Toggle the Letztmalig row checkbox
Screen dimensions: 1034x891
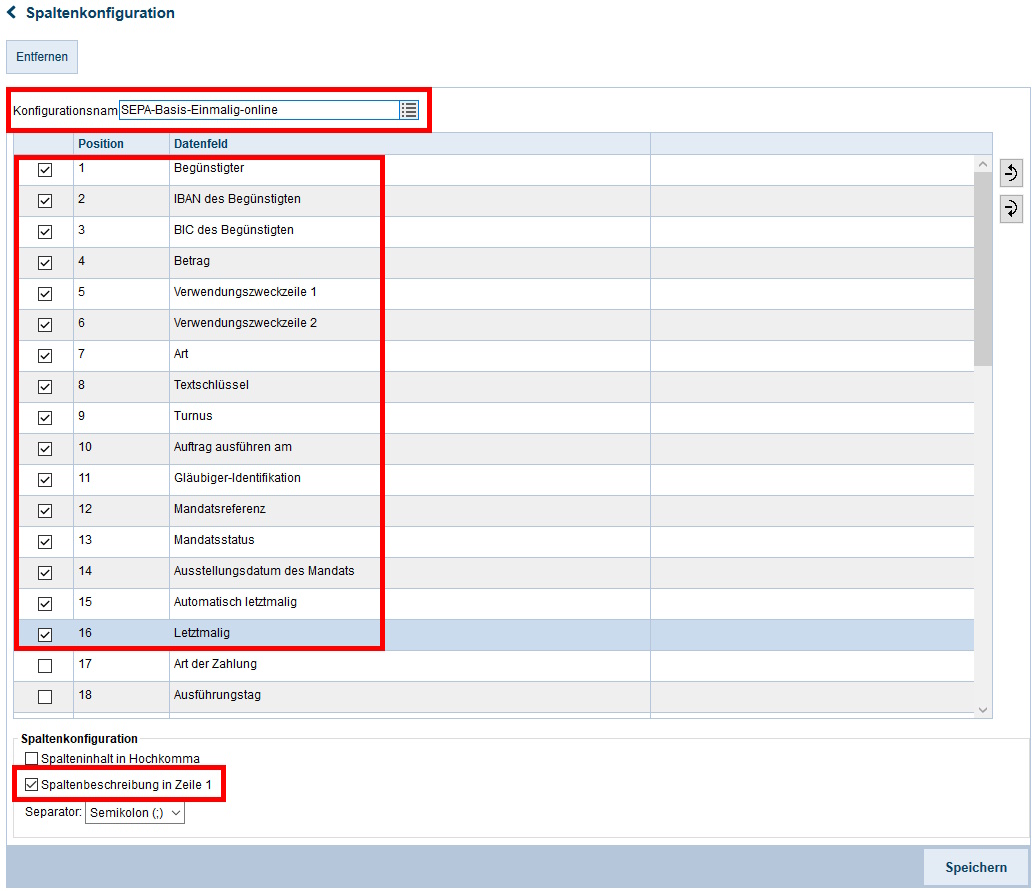click(45, 635)
